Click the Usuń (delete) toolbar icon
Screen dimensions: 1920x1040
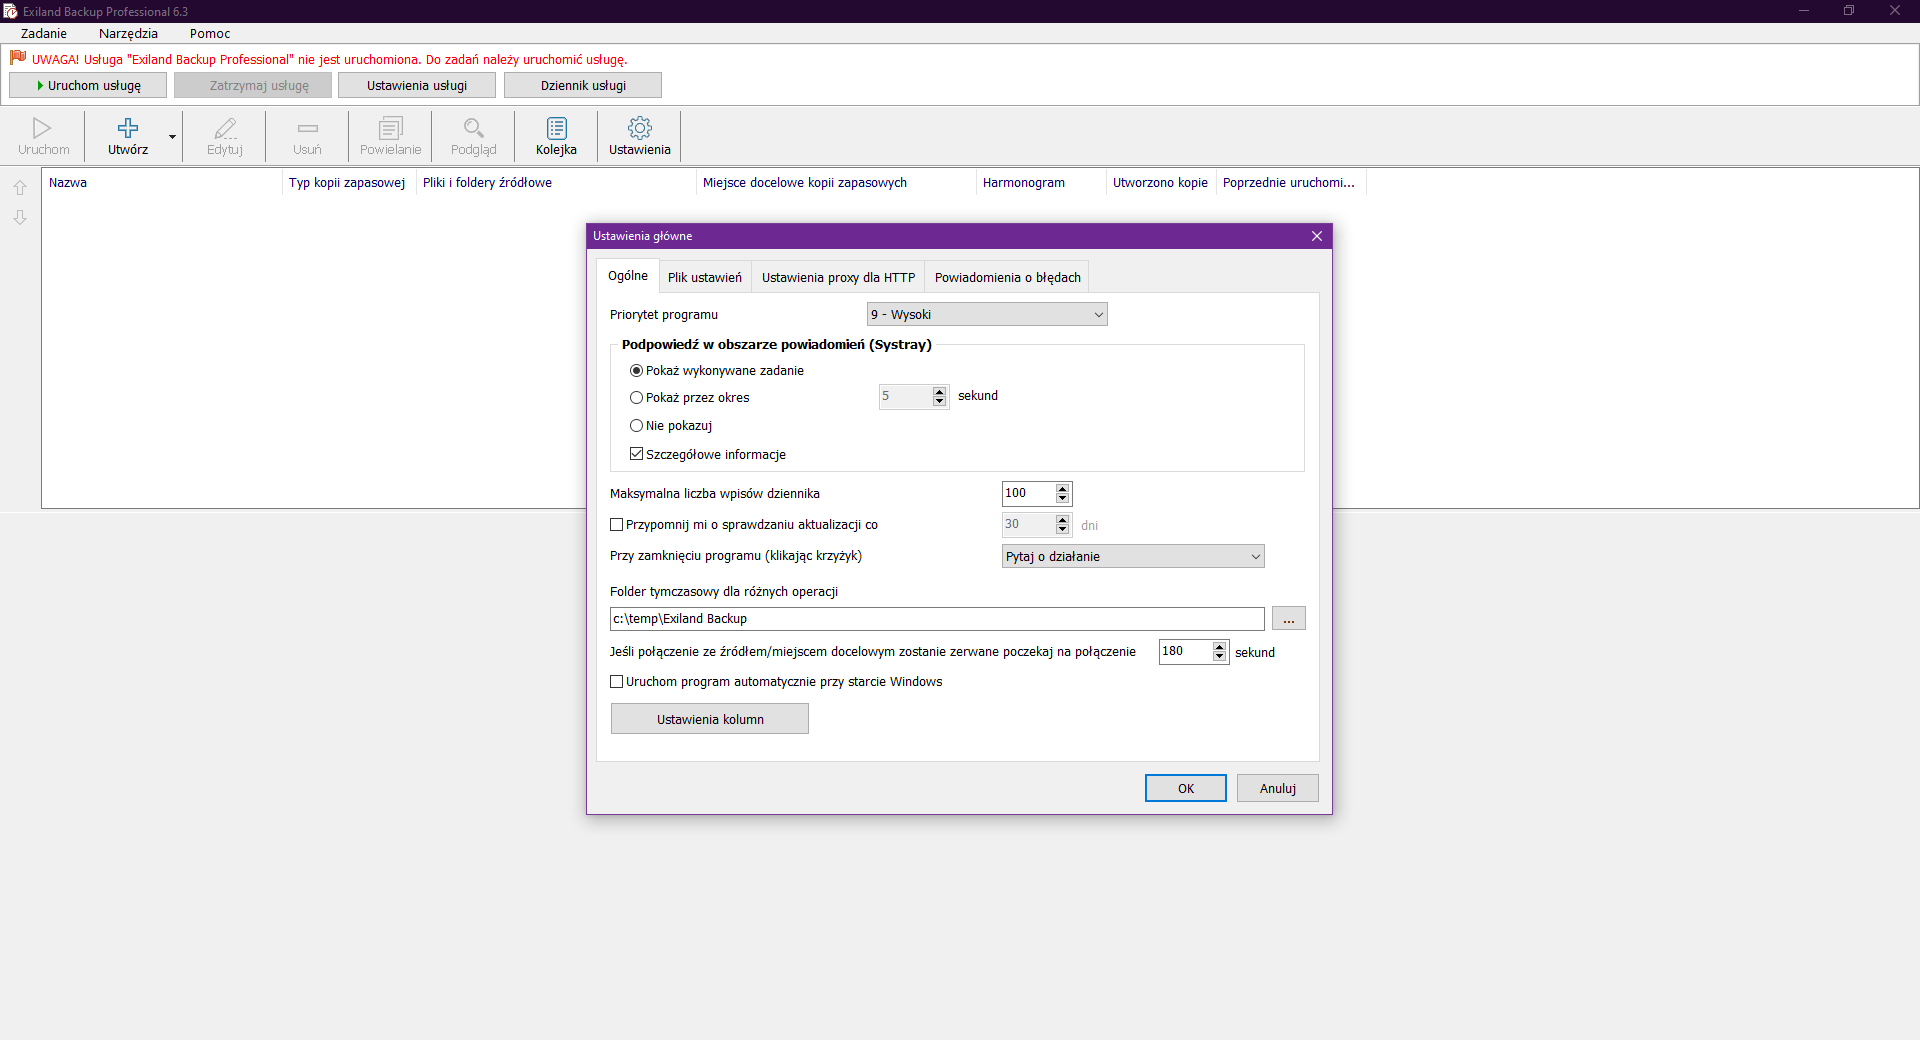tap(307, 128)
